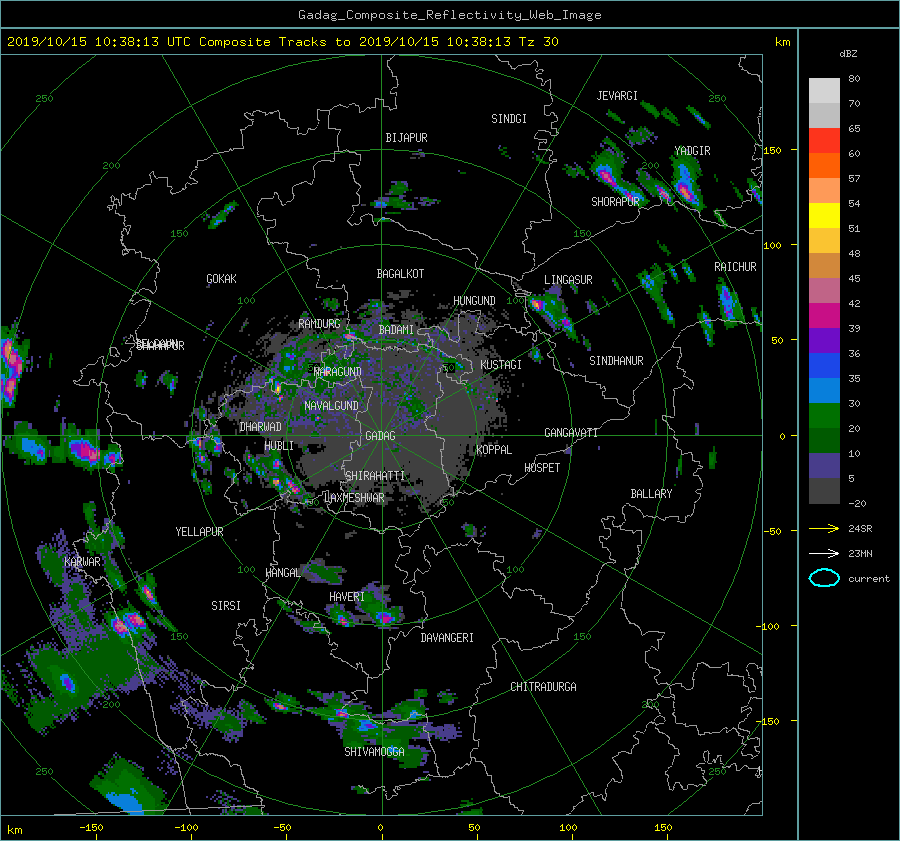Click the SHIRAHATTI city label
The width and height of the screenshot is (900, 841).
(375, 476)
